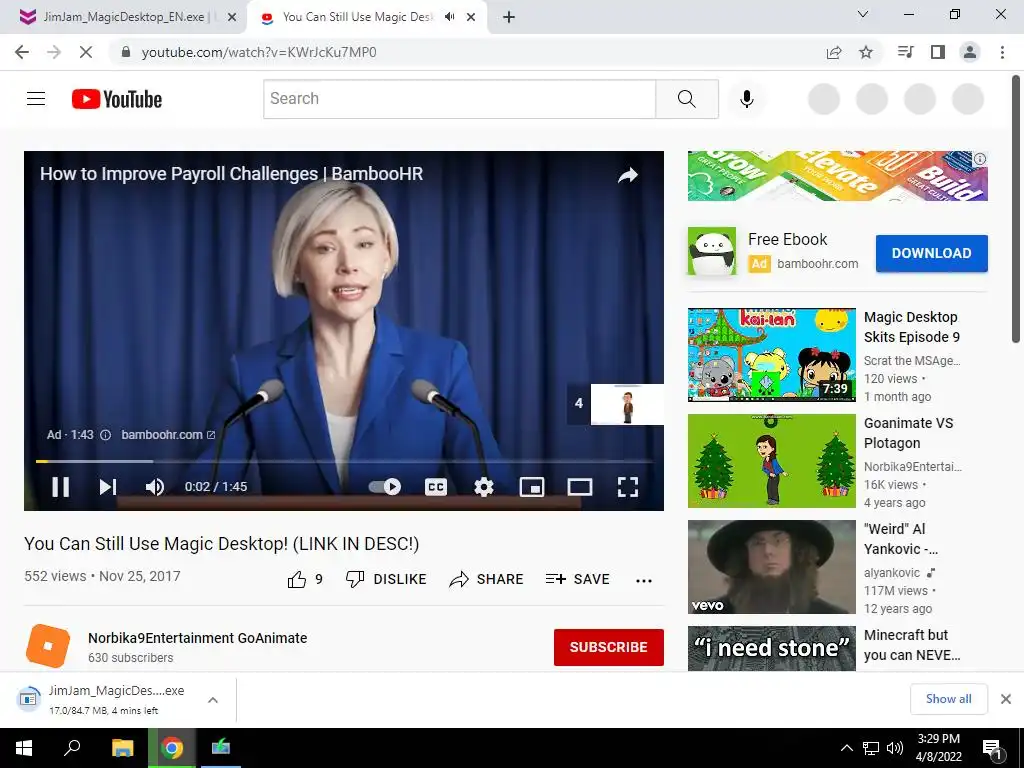This screenshot has width=1024, height=768.
Task: Open "Weird" Al Yankovic video thumbnail
Action: pyautogui.click(x=771, y=567)
